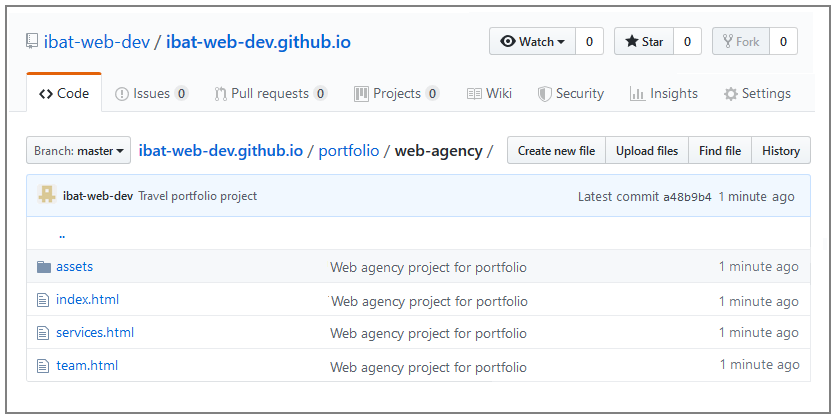
Task: Click Find file button
Action: click(720, 151)
